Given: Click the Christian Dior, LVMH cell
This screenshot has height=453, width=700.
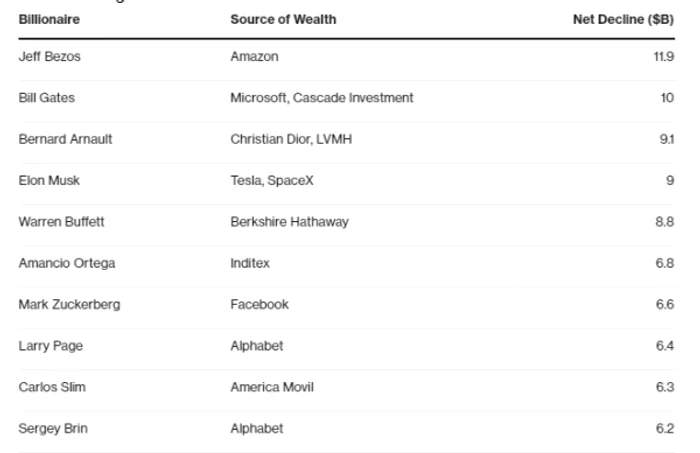Looking at the screenshot, I should tap(291, 139).
